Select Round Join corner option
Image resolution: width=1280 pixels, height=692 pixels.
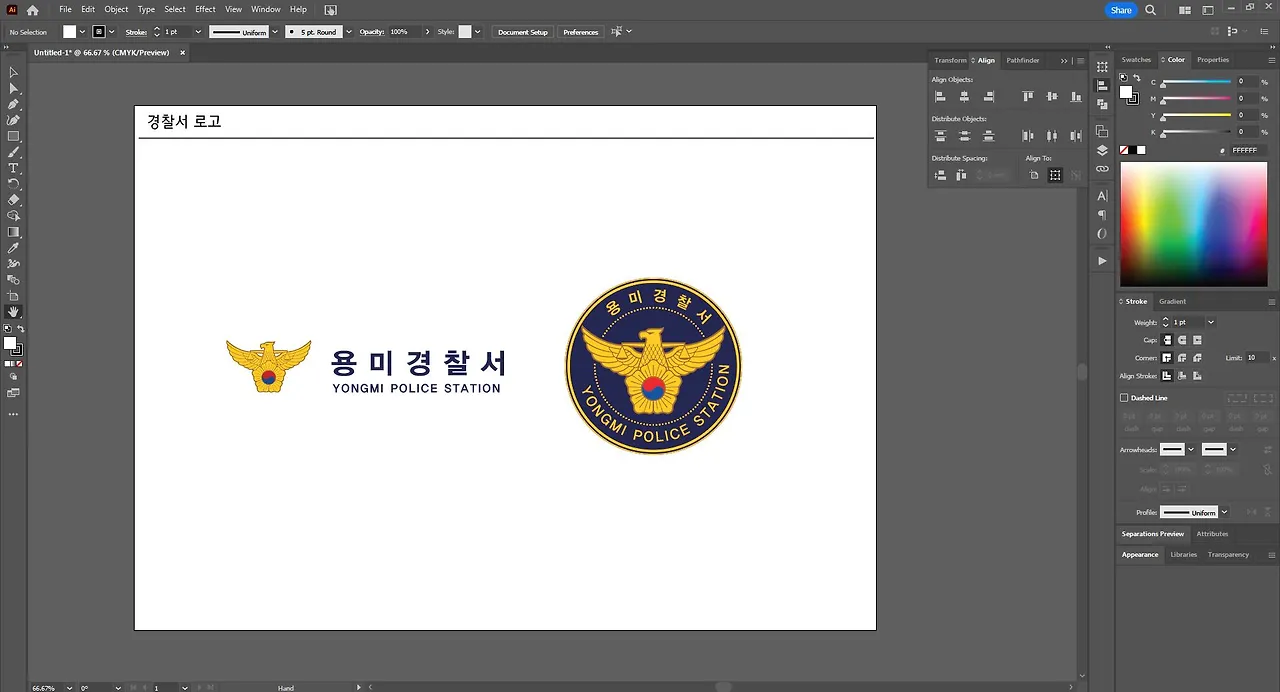click(x=1182, y=358)
